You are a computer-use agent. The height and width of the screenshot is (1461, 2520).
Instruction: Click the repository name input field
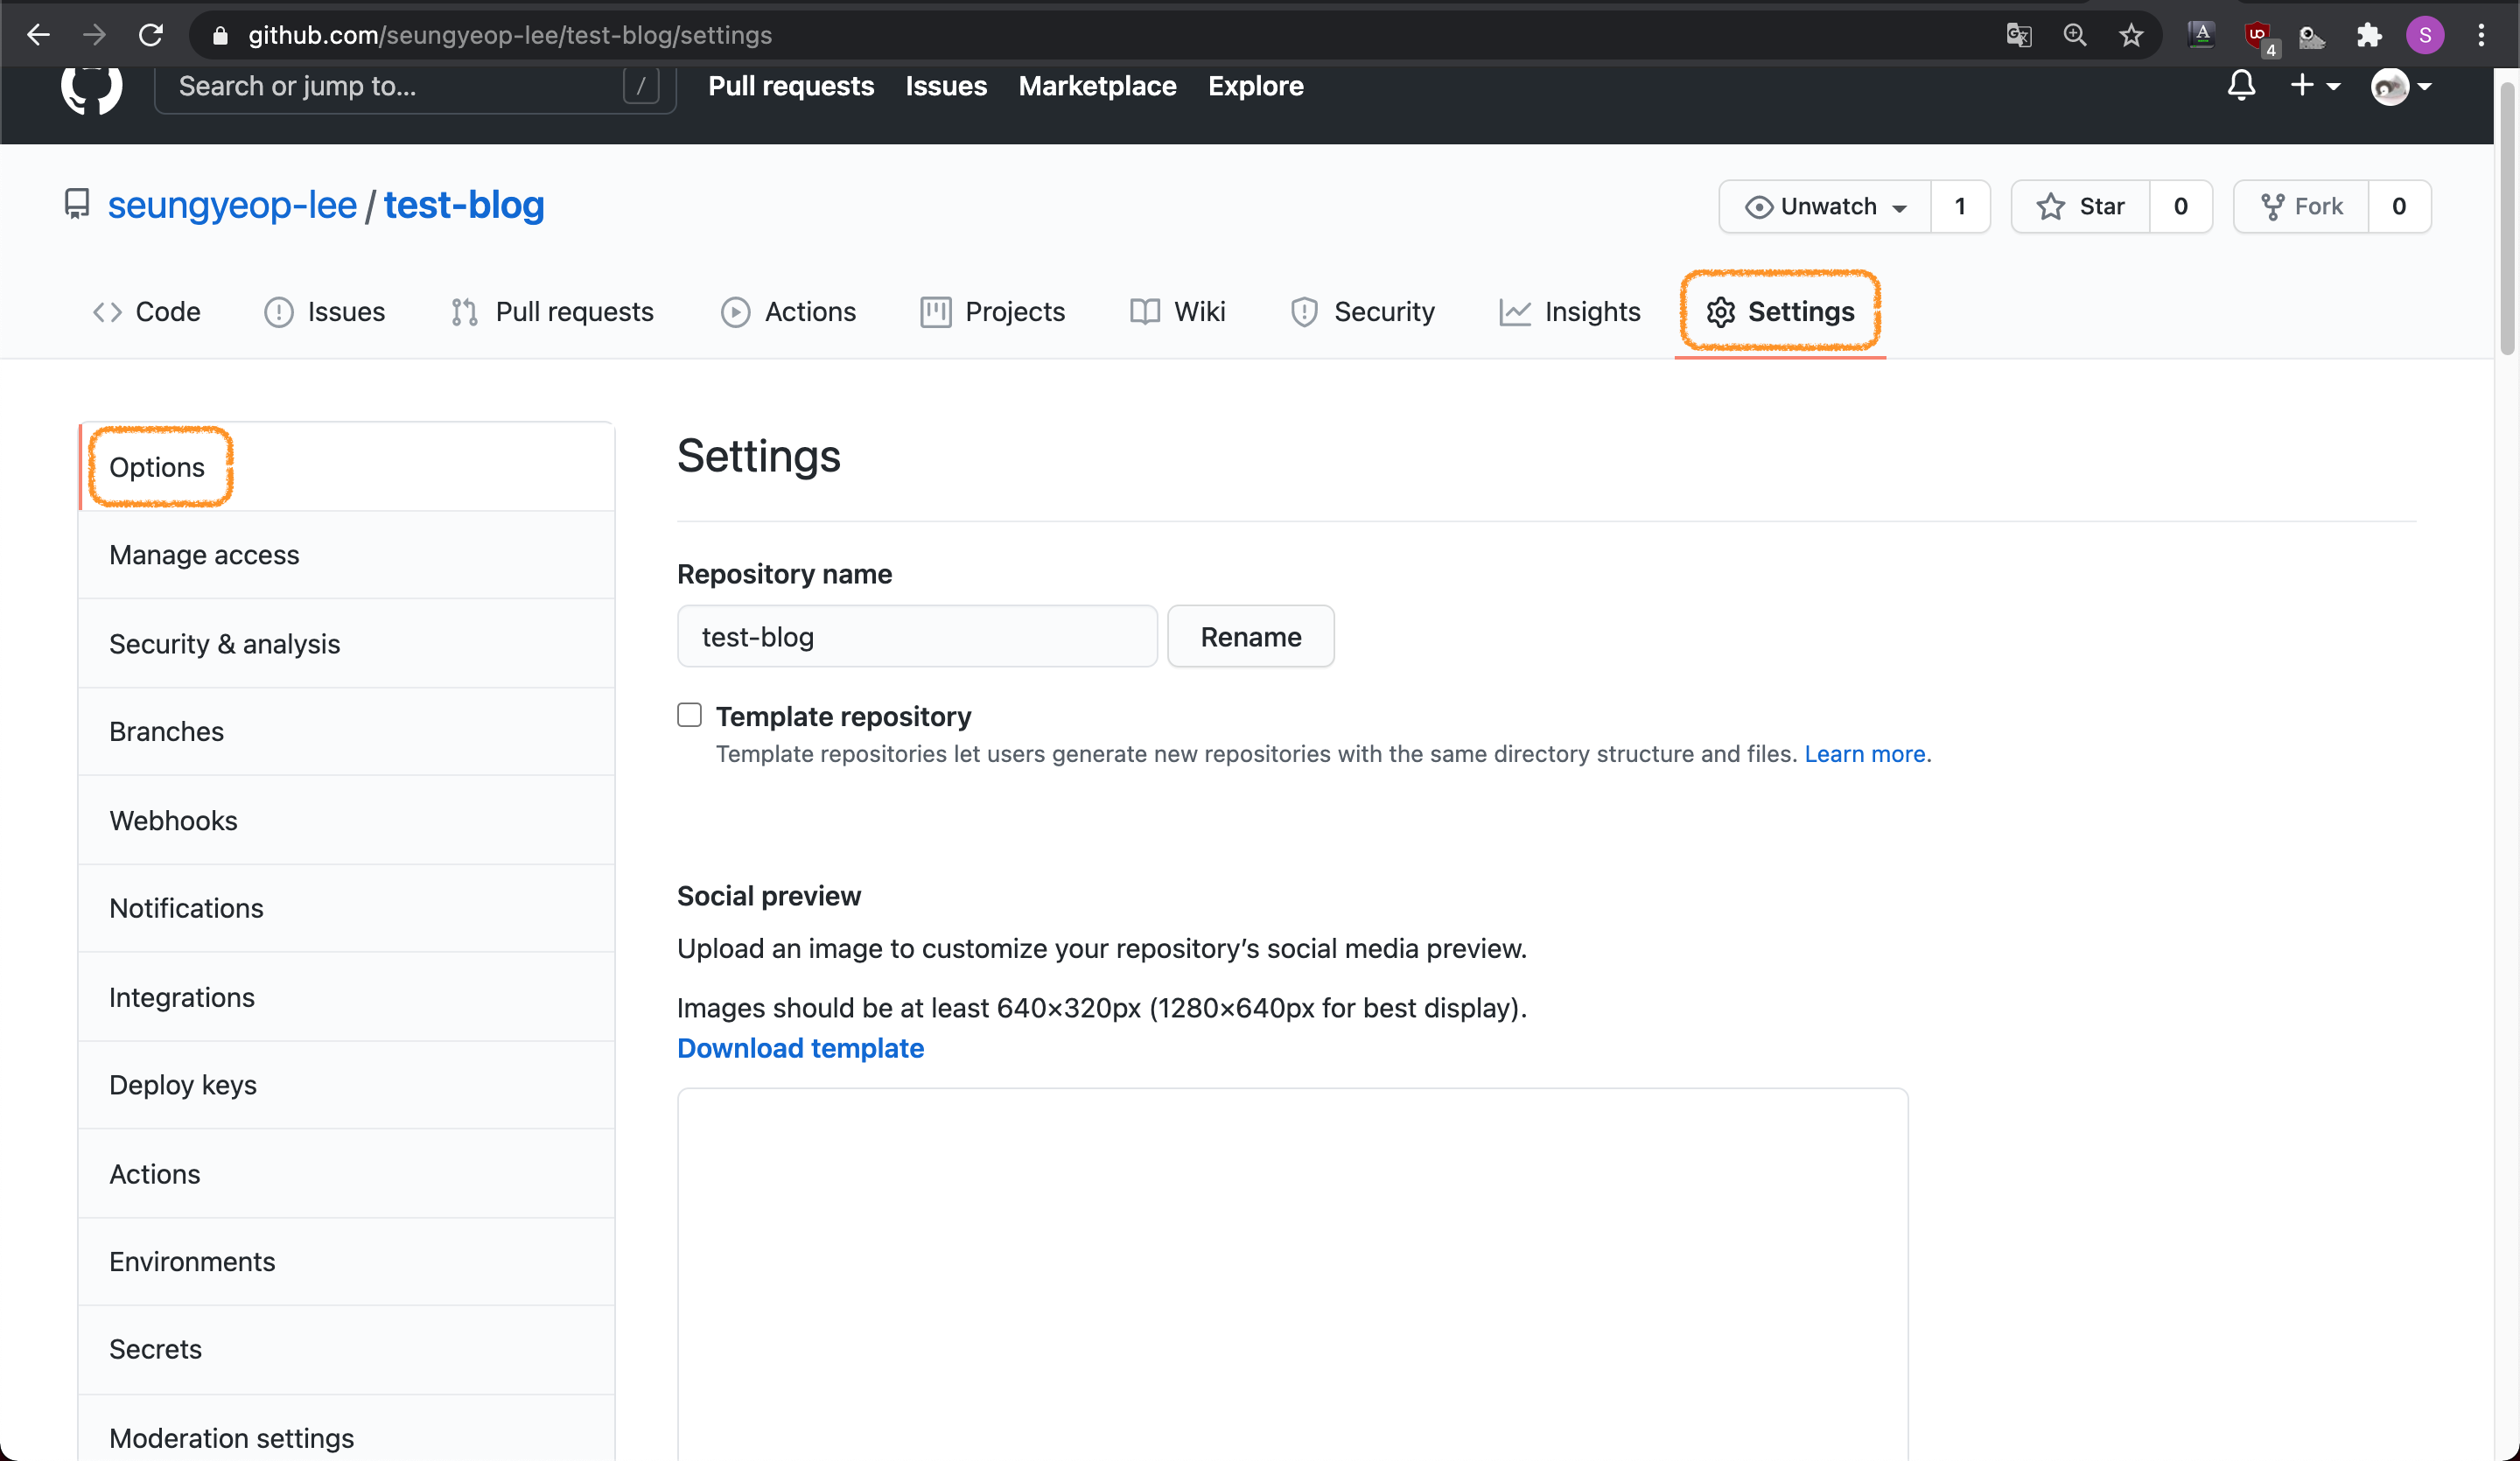[x=916, y=636]
